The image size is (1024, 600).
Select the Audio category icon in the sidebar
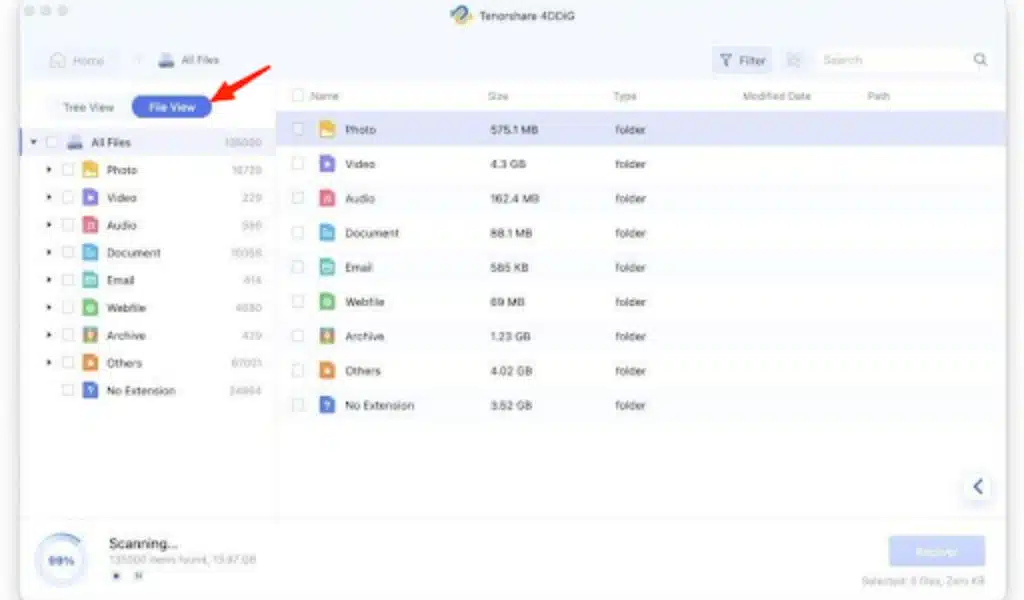click(88, 225)
